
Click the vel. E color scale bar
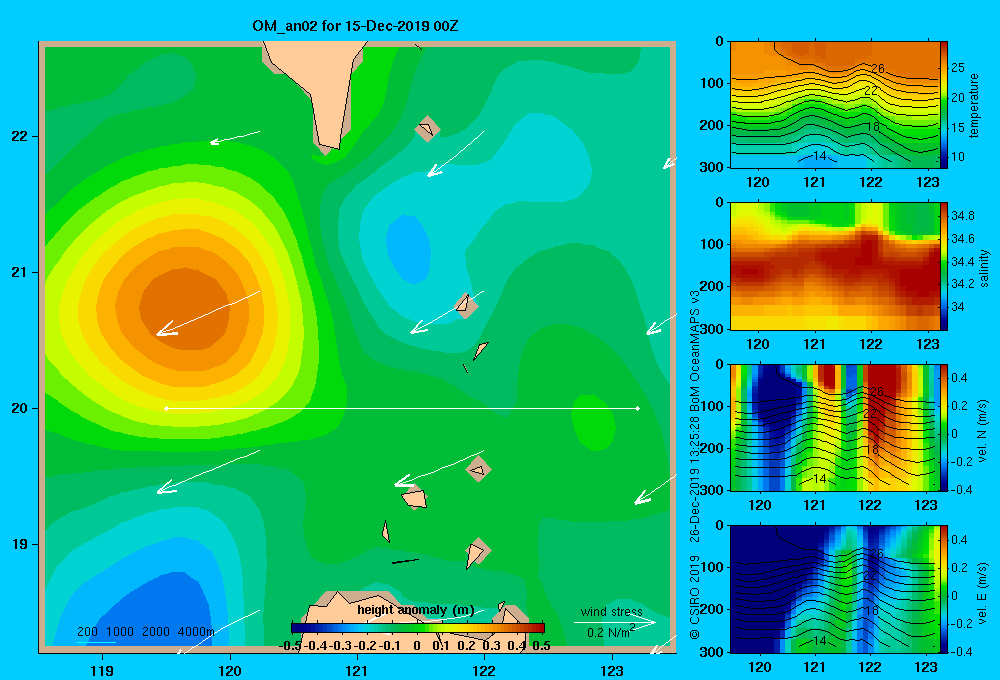[x=944, y=589]
